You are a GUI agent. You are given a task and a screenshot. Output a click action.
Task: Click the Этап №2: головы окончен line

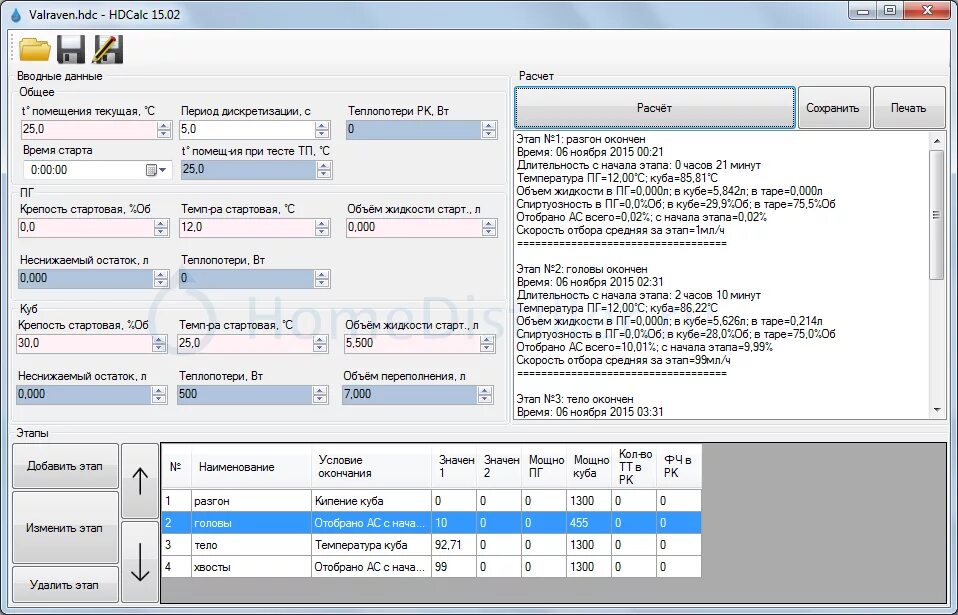(582, 269)
